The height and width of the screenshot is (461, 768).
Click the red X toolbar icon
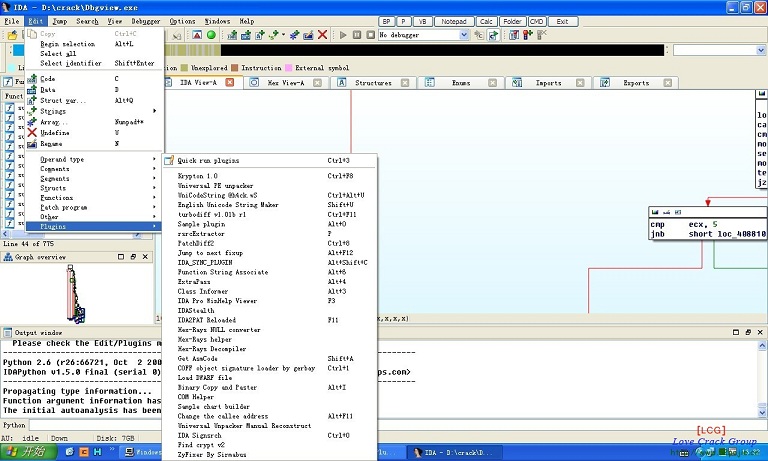322,35
